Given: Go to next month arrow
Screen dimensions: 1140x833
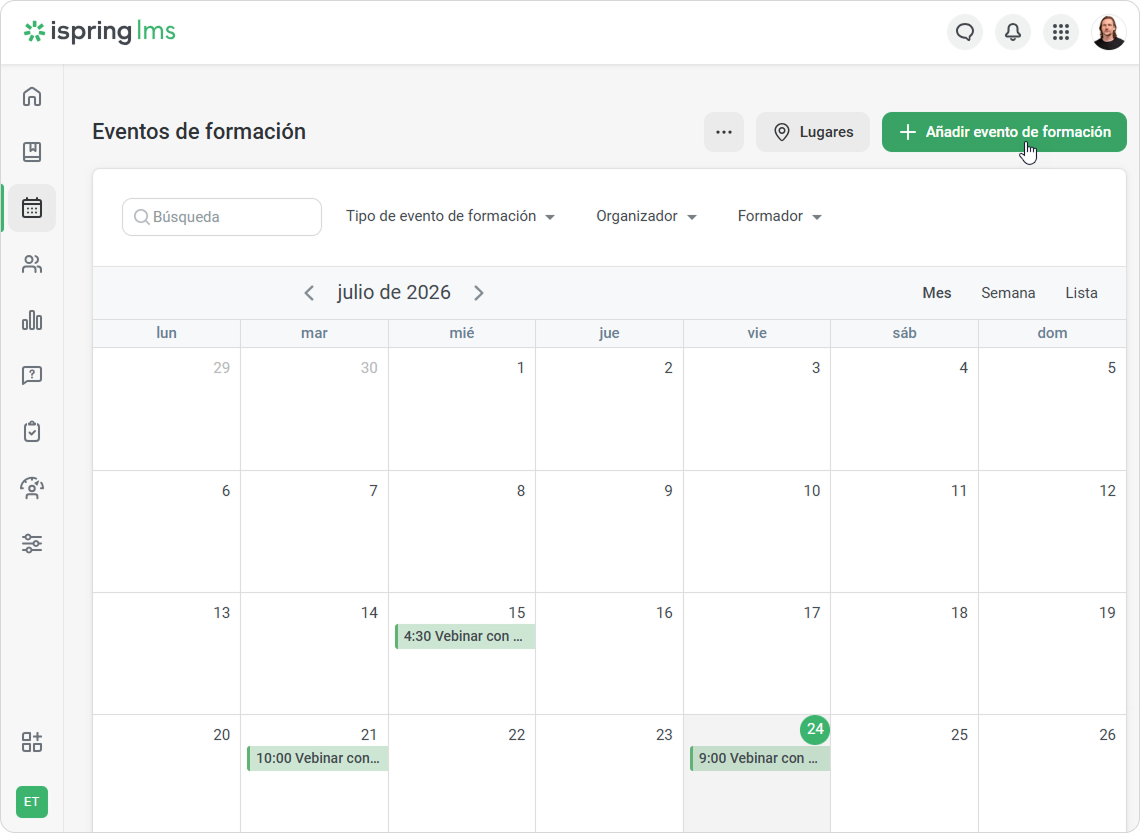Looking at the screenshot, I should [x=478, y=293].
